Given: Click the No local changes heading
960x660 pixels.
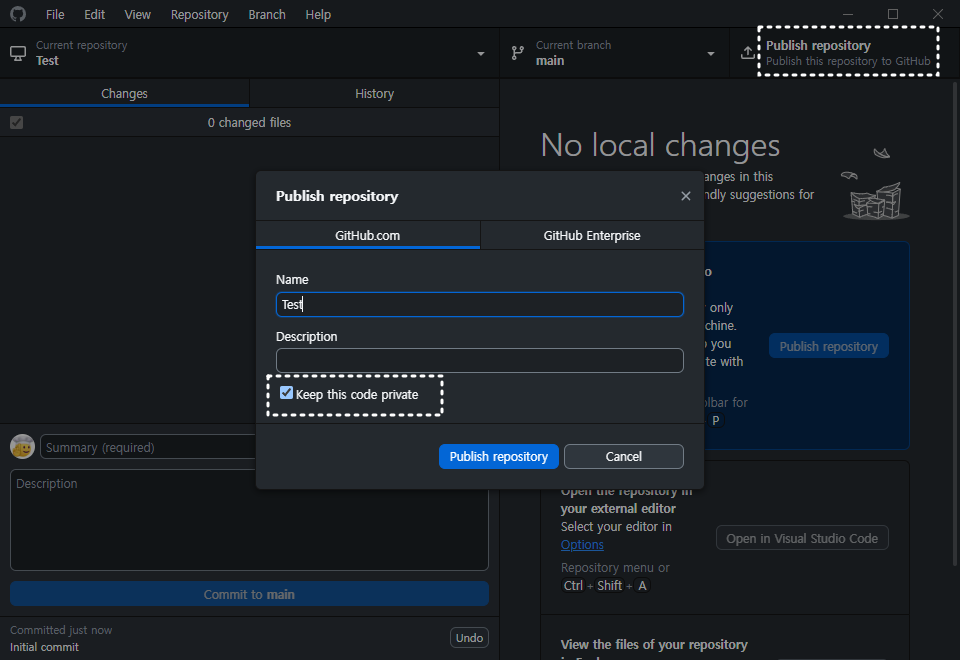Looking at the screenshot, I should tap(660, 145).
